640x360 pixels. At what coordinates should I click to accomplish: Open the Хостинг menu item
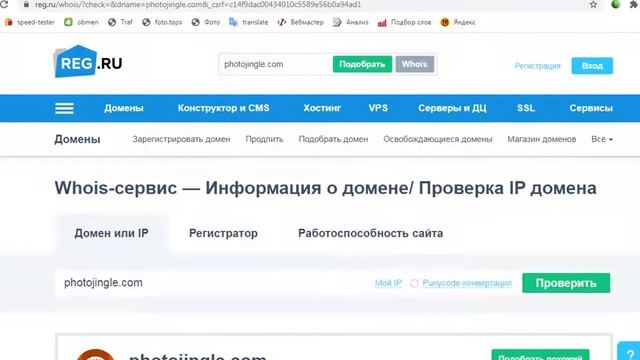point(322,108)
